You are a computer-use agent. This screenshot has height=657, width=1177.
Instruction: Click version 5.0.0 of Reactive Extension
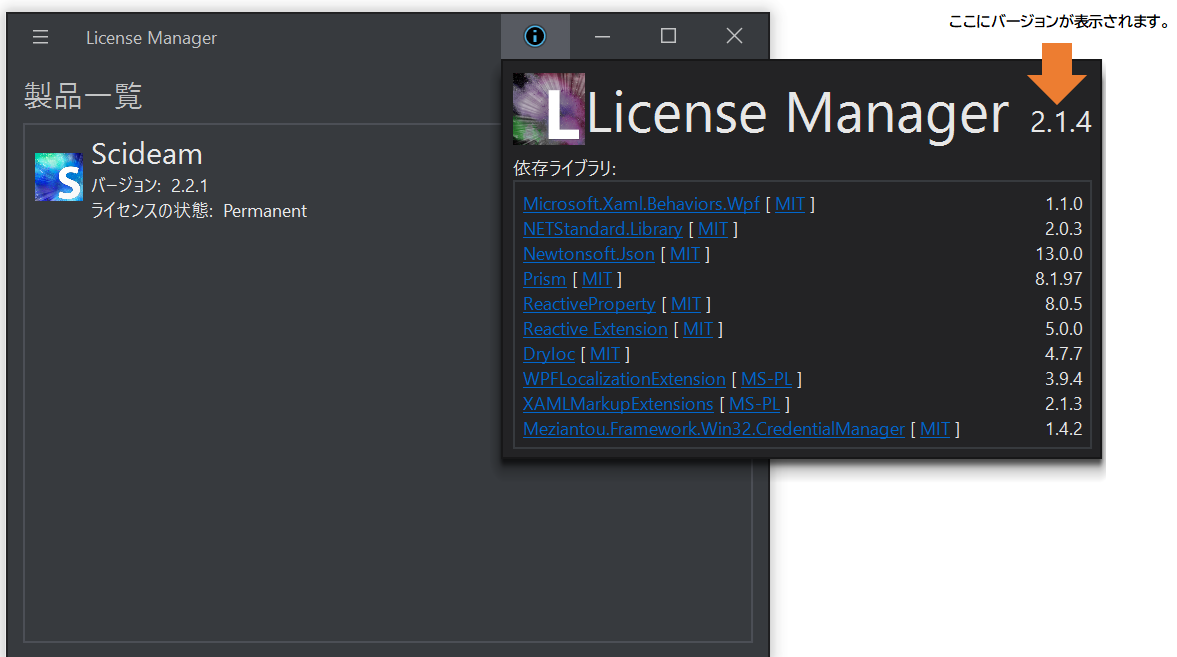tap(1064, 329)
